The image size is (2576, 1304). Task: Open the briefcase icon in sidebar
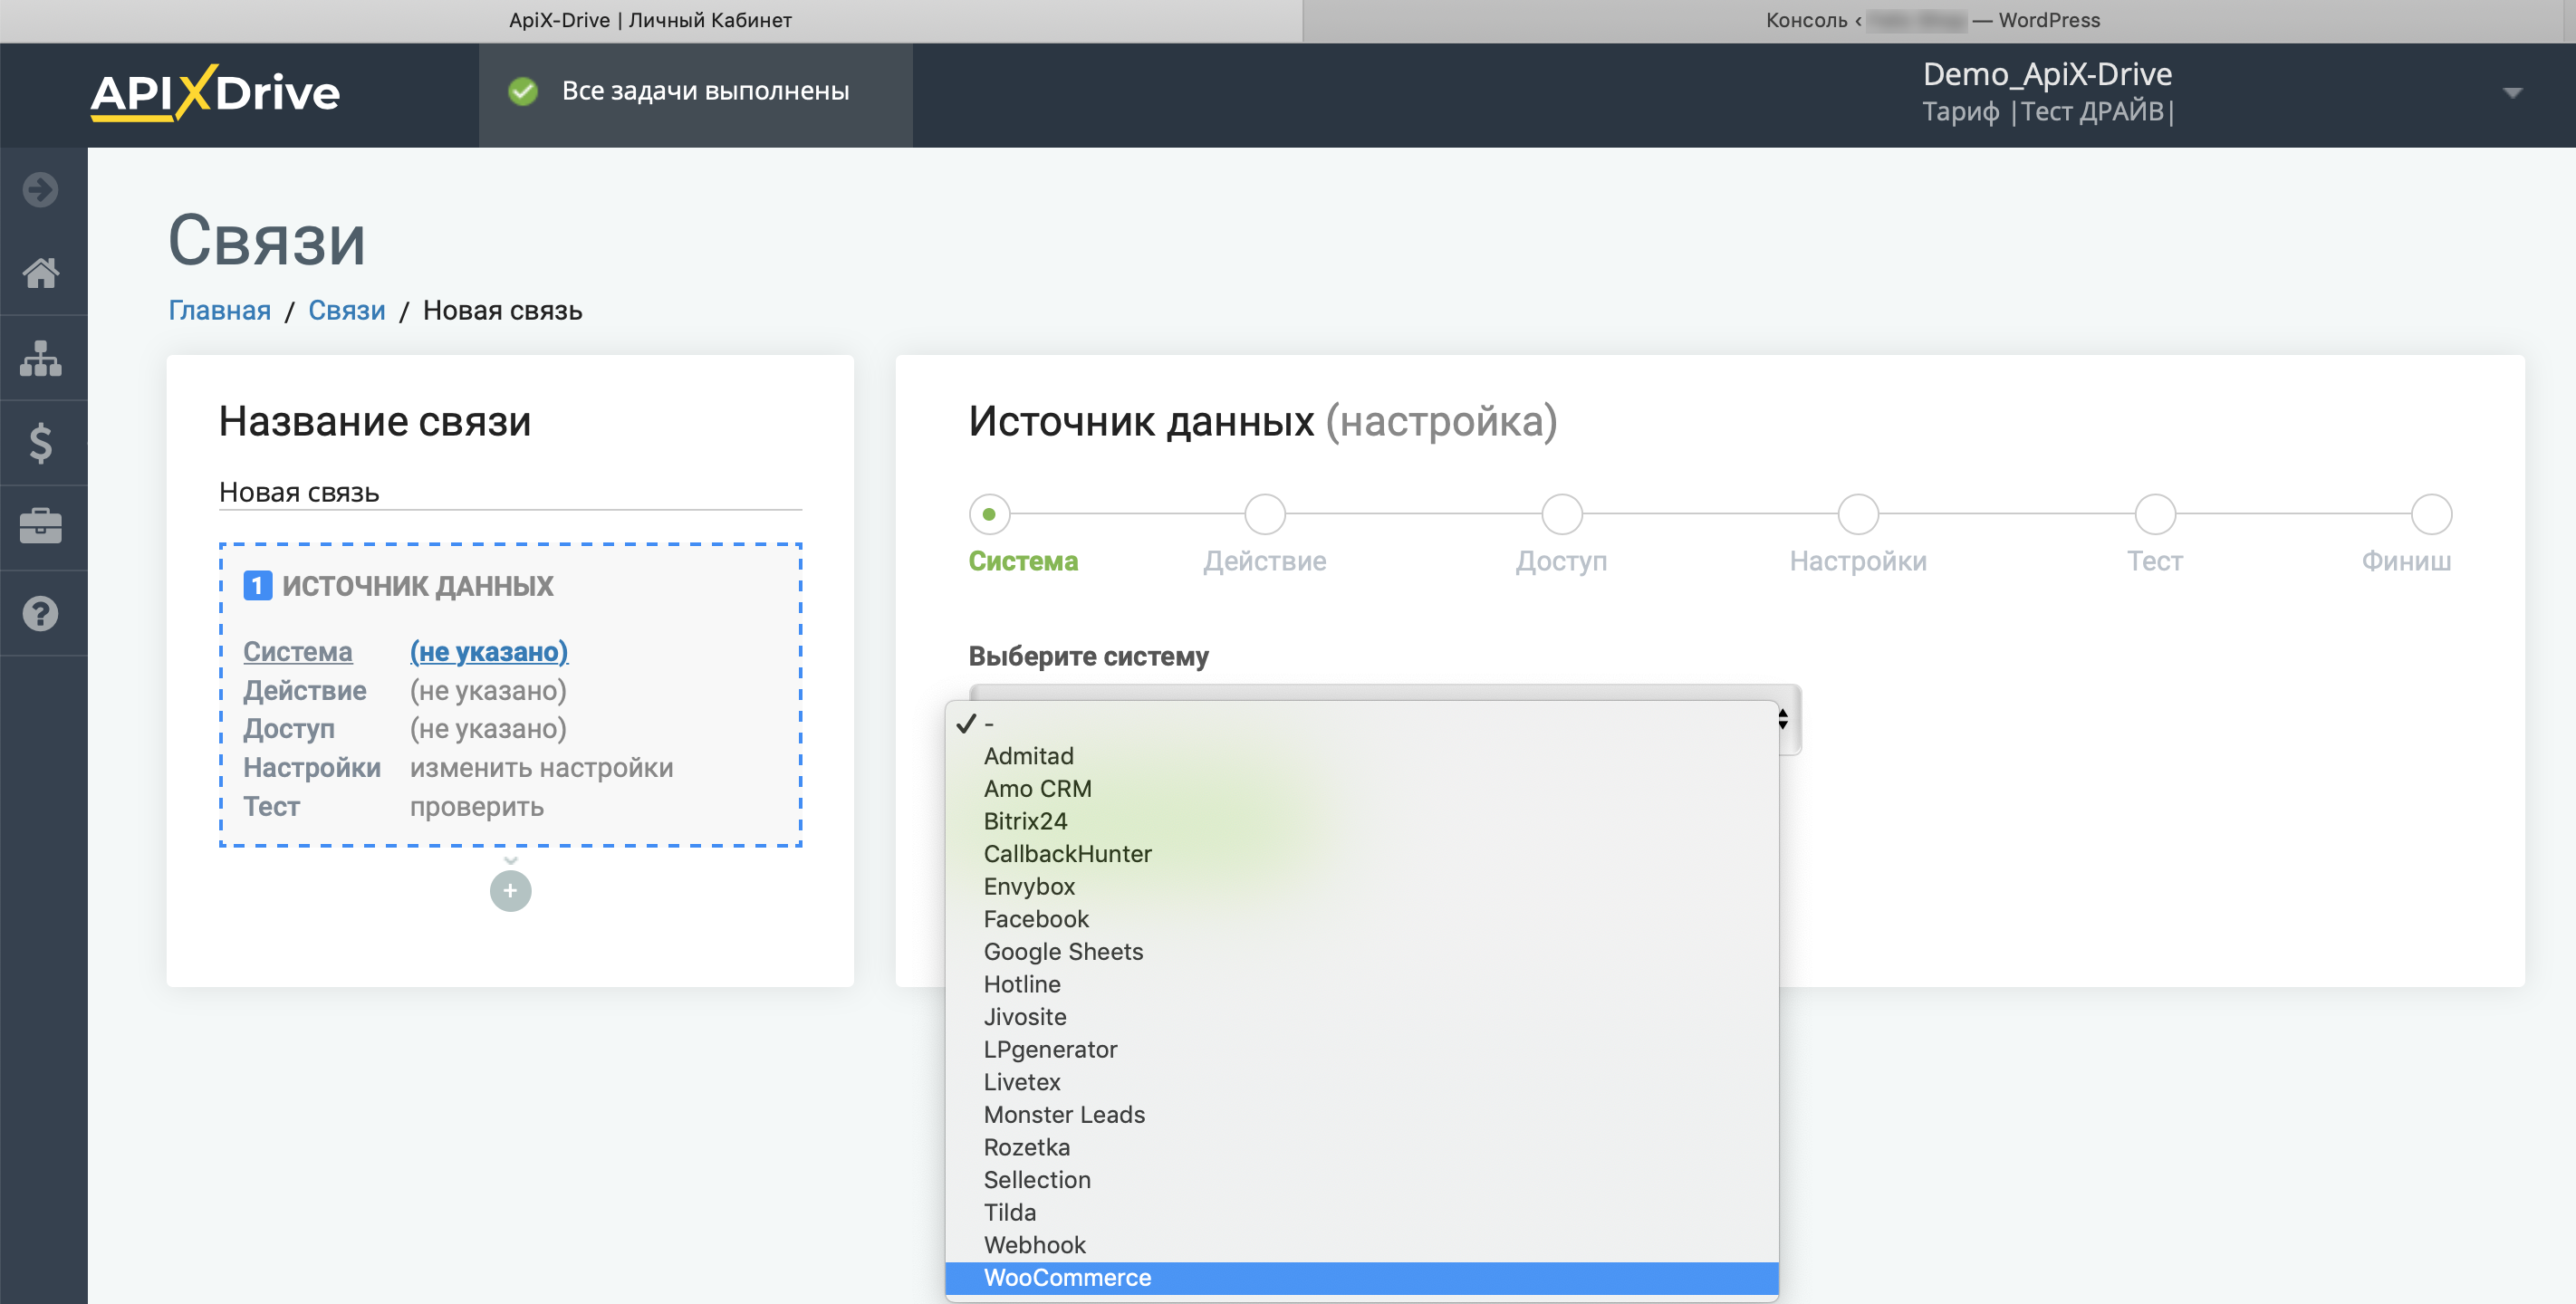coord(40,526)
